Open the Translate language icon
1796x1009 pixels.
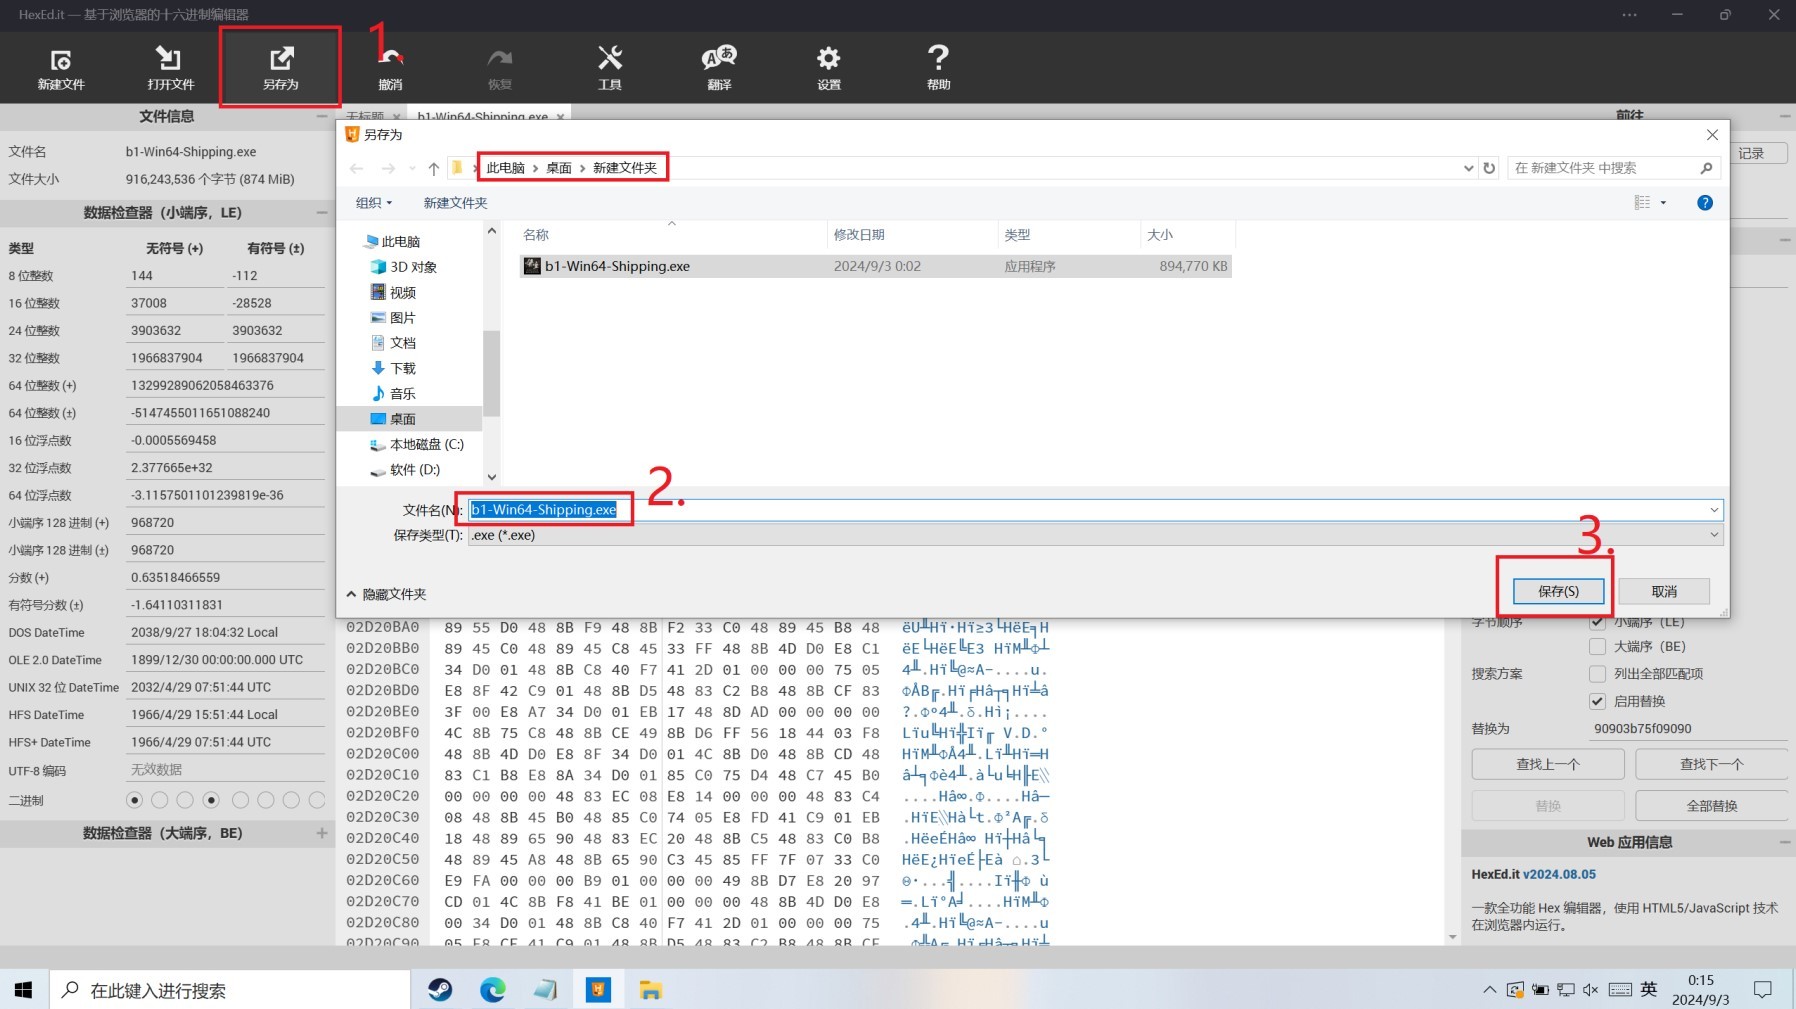click(x=719, y=66)
